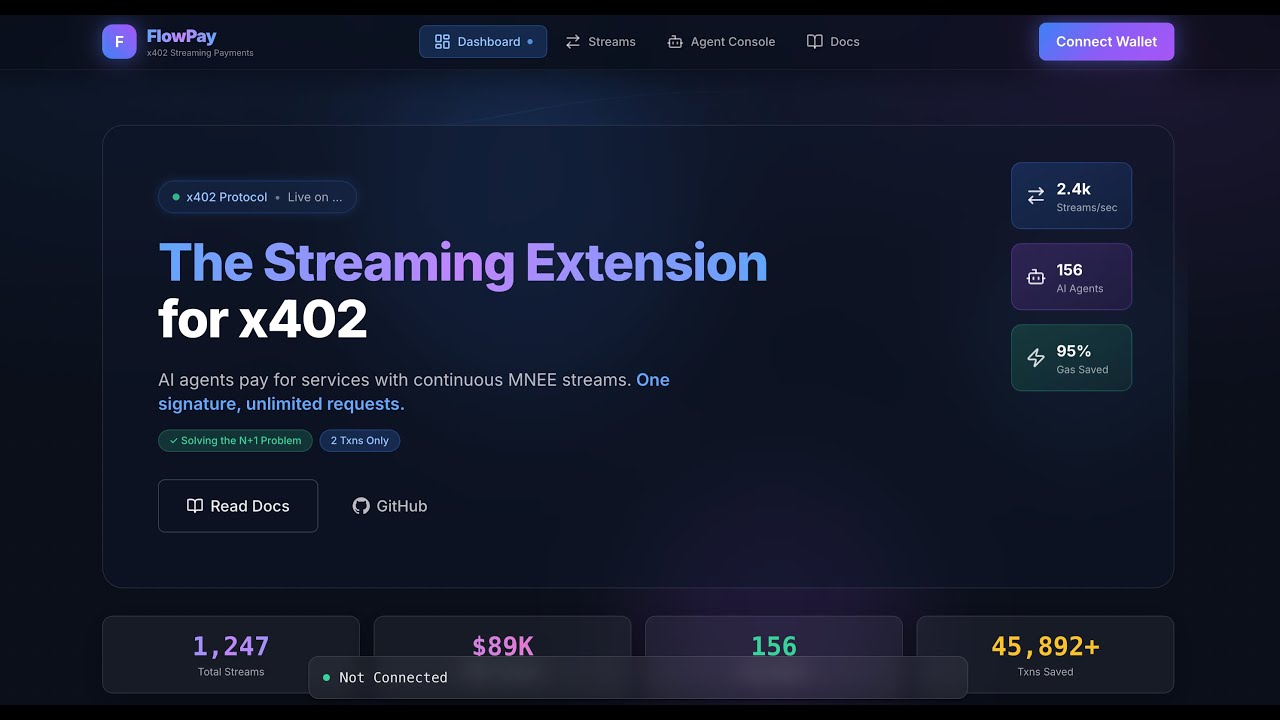
Task: Click the FlowPay brand name
Action: (x=181, y=36)
